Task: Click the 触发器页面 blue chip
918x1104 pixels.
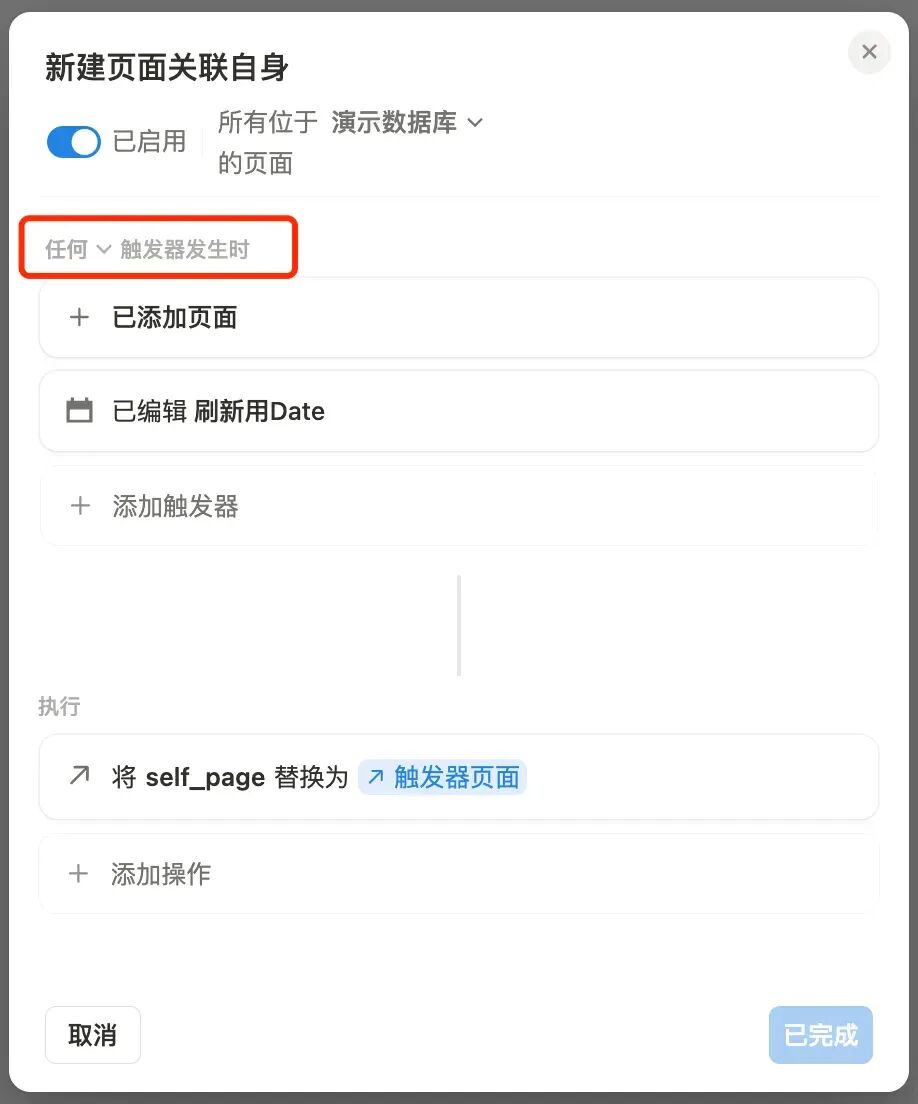Action: [x=443, y=777]
